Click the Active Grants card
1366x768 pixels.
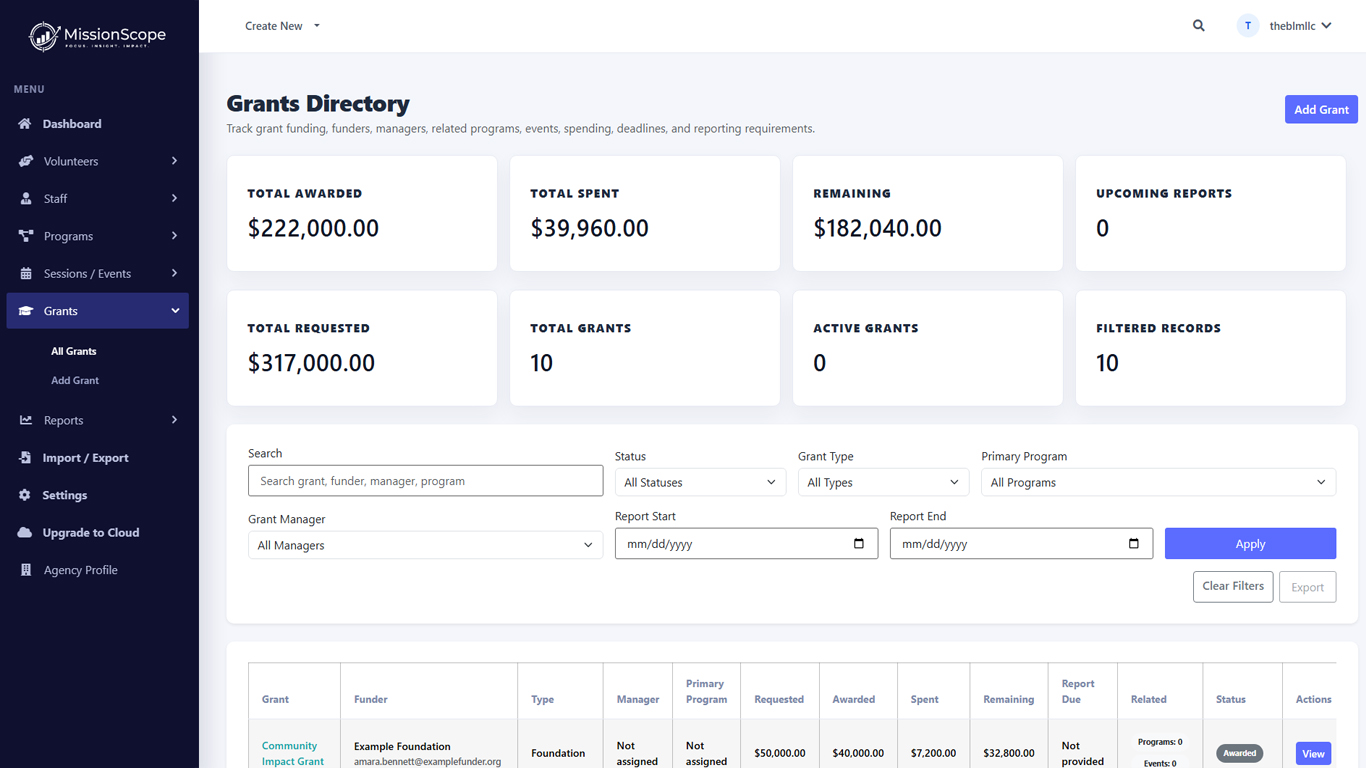click(x=928, y=348)
